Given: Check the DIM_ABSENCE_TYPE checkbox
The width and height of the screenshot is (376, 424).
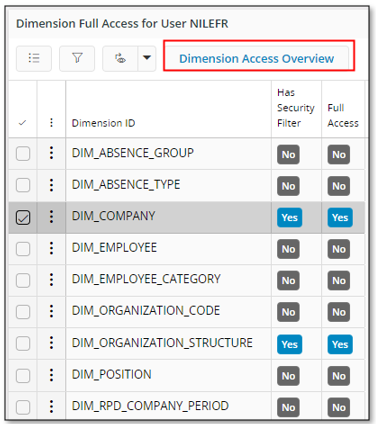Looking at the screenshot, I should (x=23, y=185).
